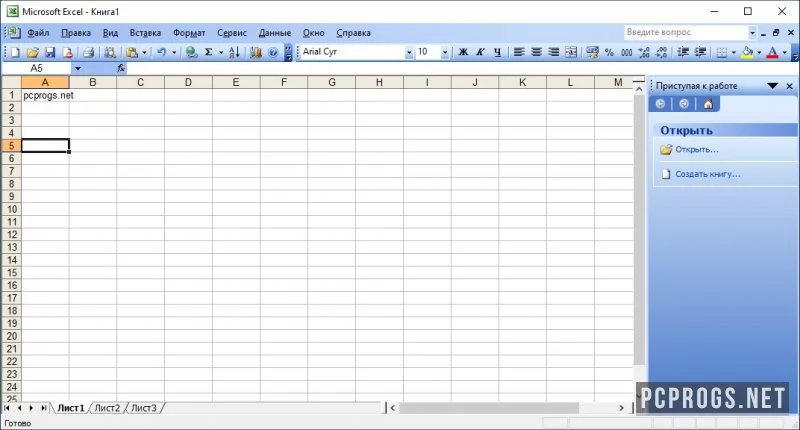This screenshot has height=430, width=800.
Task: Click the Select All corner button
Action: [x=11, y=82]
